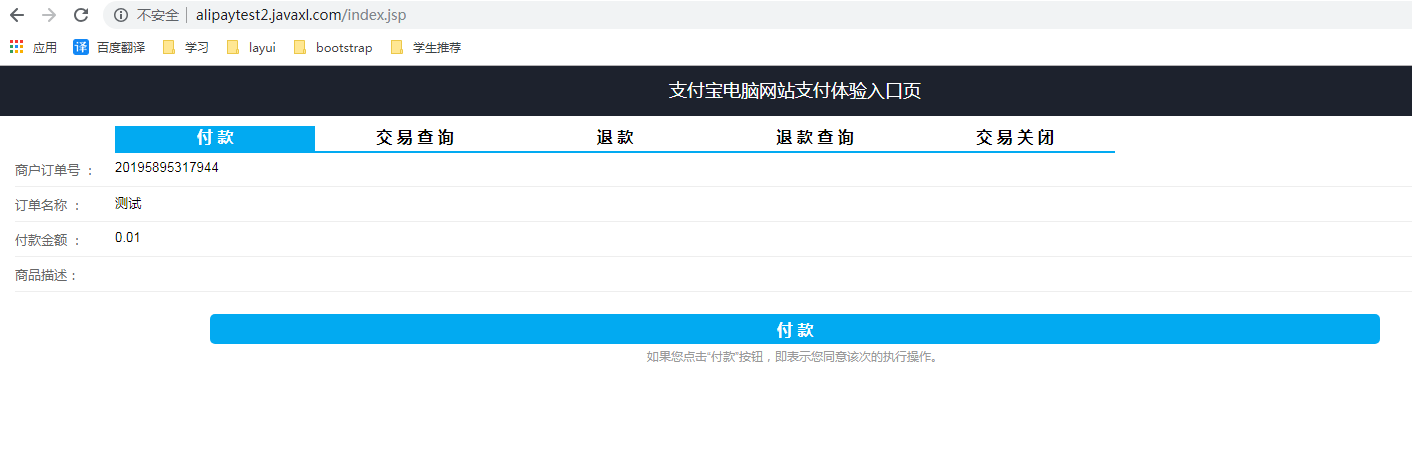Screen dimensions: 1412x468
Task: Click the 不安全 security warning text
Action: (x=158, y=15)
